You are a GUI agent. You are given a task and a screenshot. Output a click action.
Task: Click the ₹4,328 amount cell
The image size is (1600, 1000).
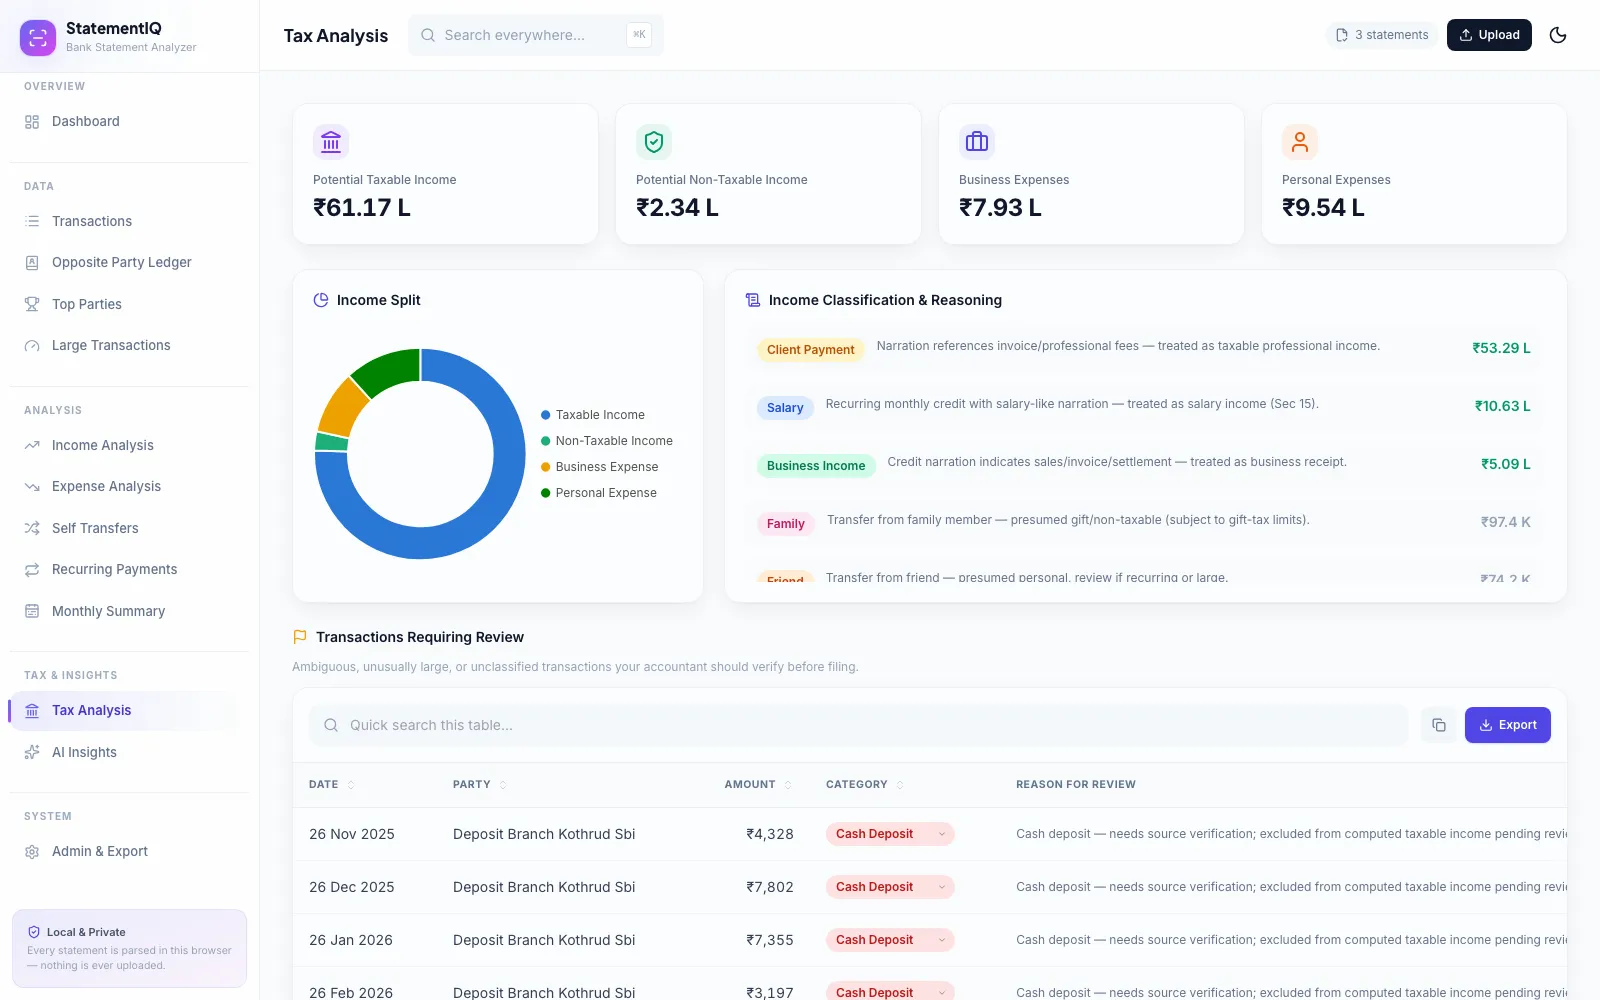[x=770, y=834]
